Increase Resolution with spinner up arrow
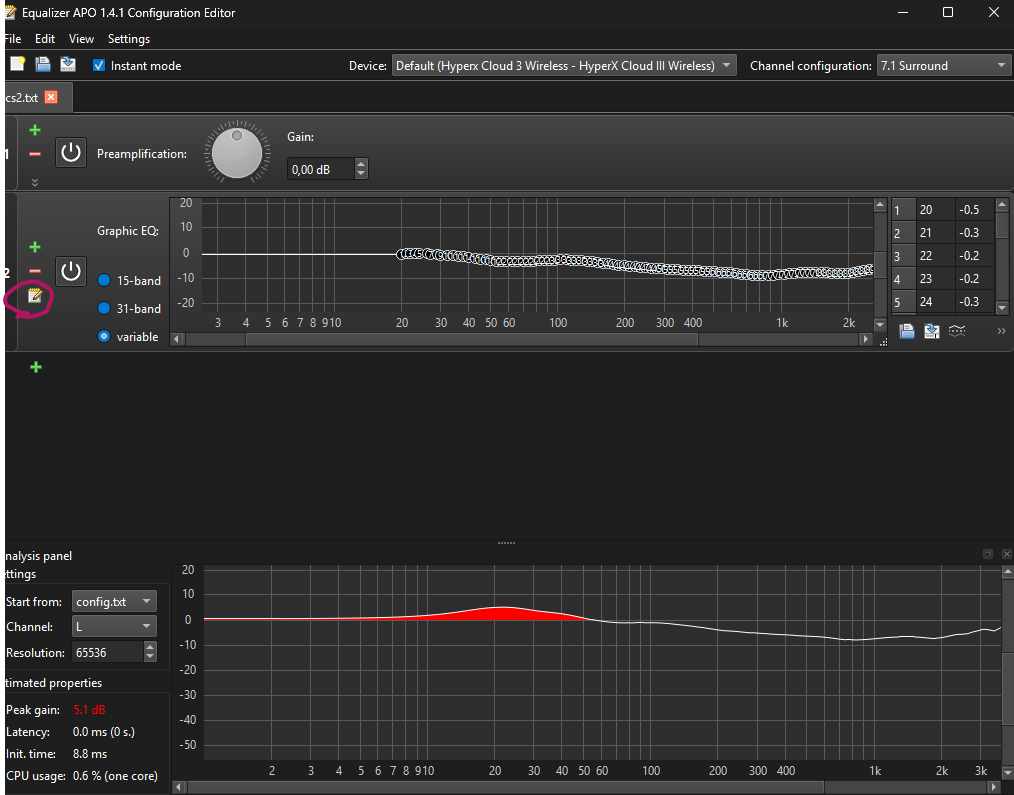The height and width of the screenshot is (795, 1014). click(x=150, y=647)
